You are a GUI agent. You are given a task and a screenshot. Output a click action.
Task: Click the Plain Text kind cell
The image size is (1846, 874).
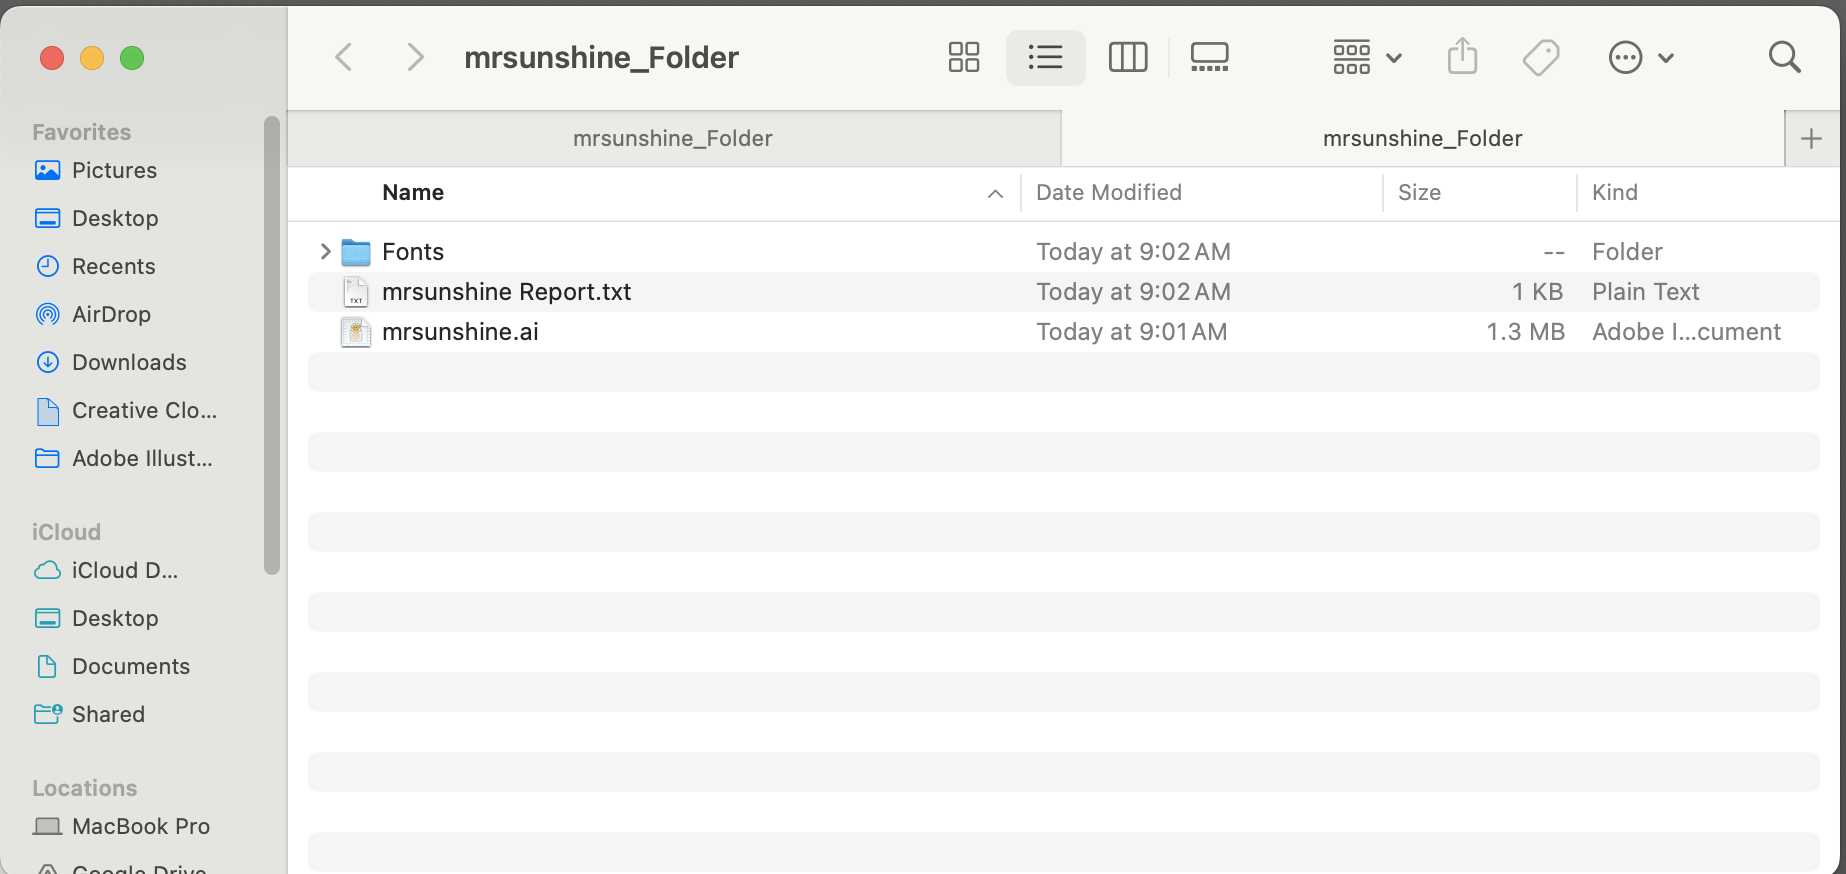pos(1645,291)
